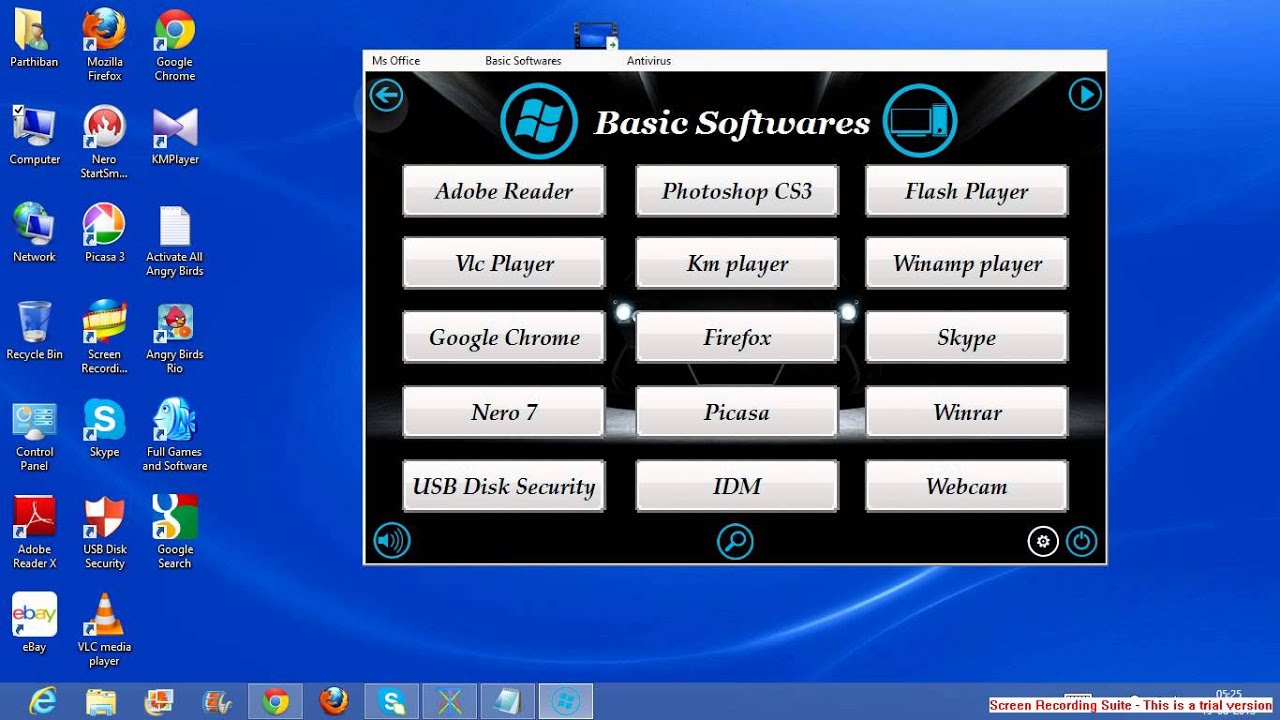Click the Google Chrome launcher button
Image resolution: width=1280 pixels, height=720 pixels.
pos(504,337)
